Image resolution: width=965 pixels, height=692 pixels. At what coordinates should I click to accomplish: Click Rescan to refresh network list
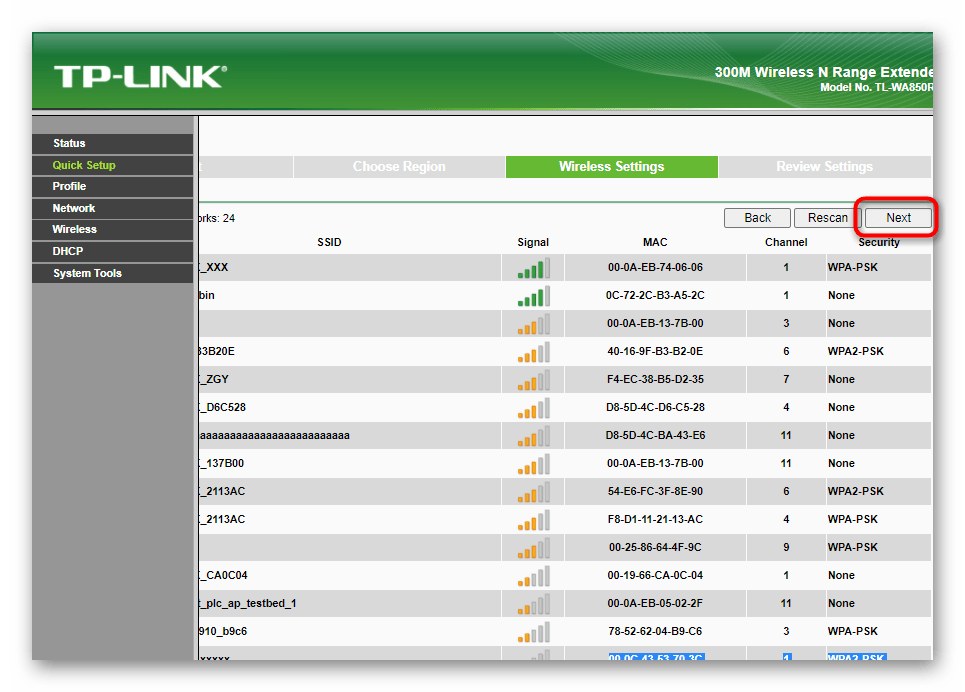(x=827, y=218)
